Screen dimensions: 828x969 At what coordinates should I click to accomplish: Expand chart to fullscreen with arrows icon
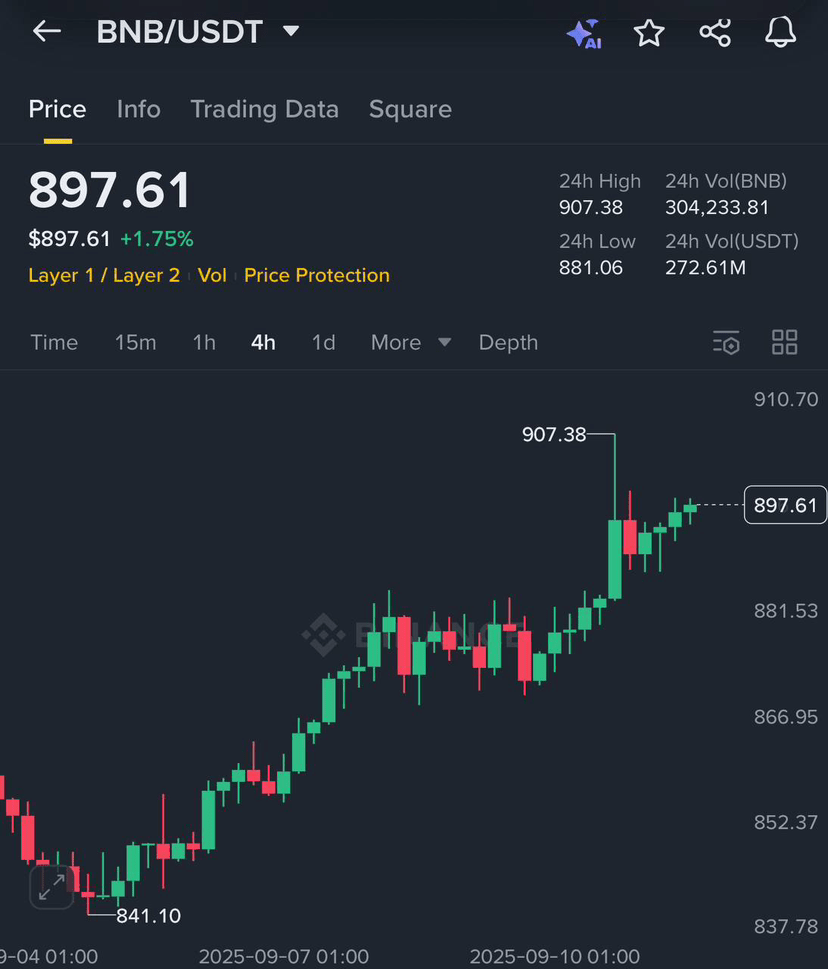pyautogui.click(x=52, y=887)
